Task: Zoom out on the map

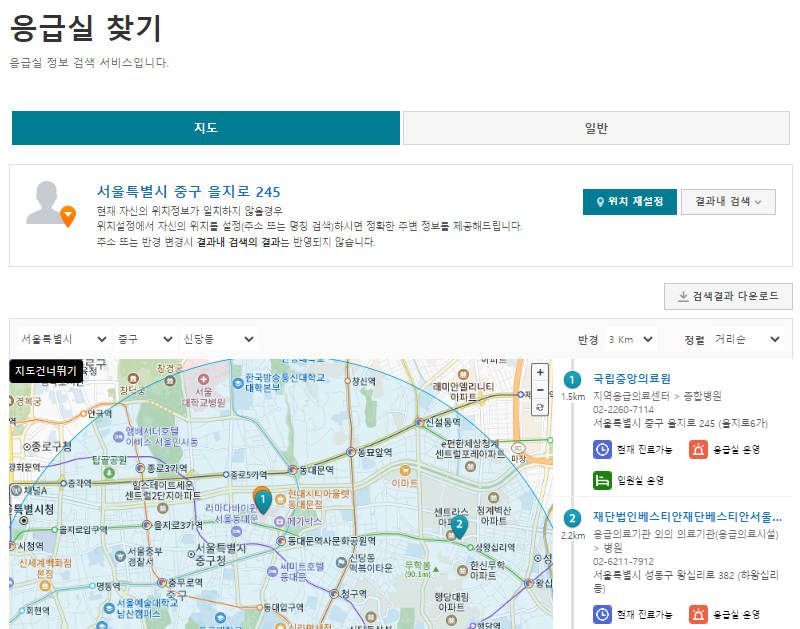Action: (540, 390)
